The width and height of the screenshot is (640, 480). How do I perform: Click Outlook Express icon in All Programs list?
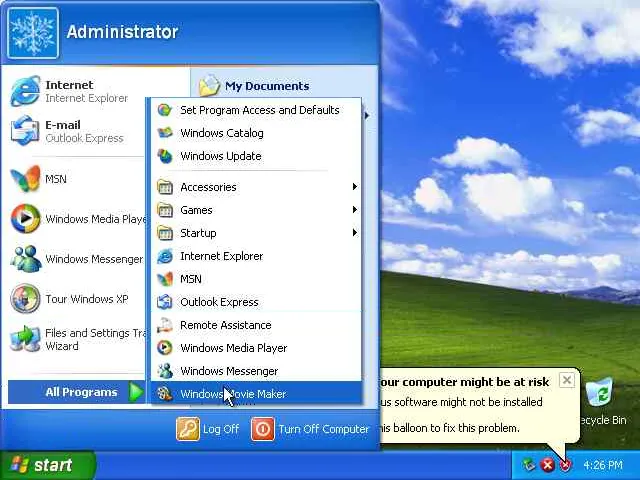click(x=164, y=302)
